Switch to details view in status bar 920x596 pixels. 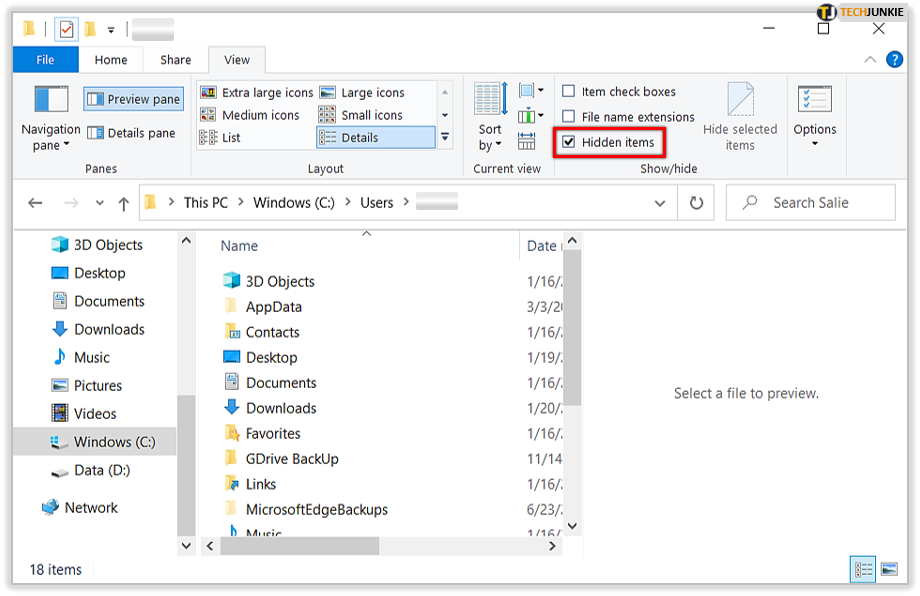point(862,570)
